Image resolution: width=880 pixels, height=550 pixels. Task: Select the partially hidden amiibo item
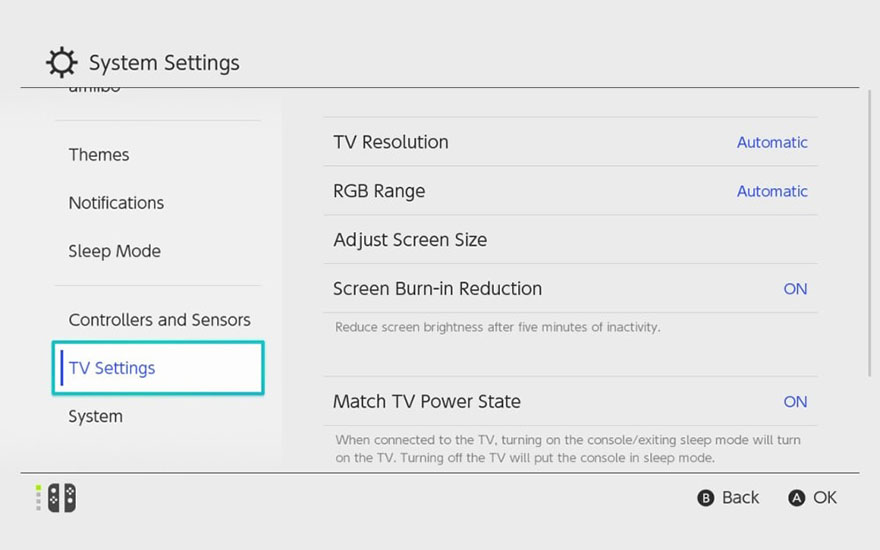[95, 91]
